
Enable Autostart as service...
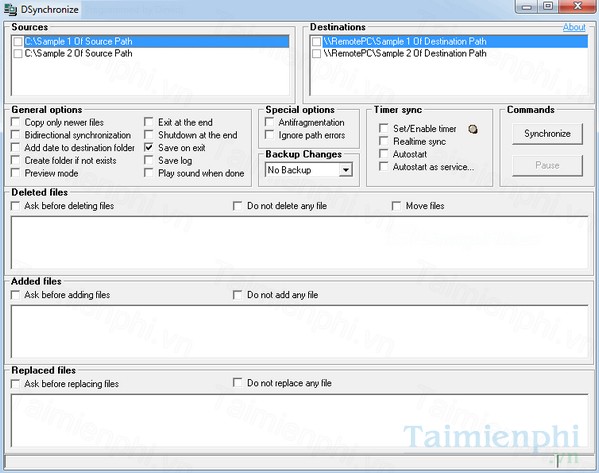pyautogui.click(x=384, y=167)
